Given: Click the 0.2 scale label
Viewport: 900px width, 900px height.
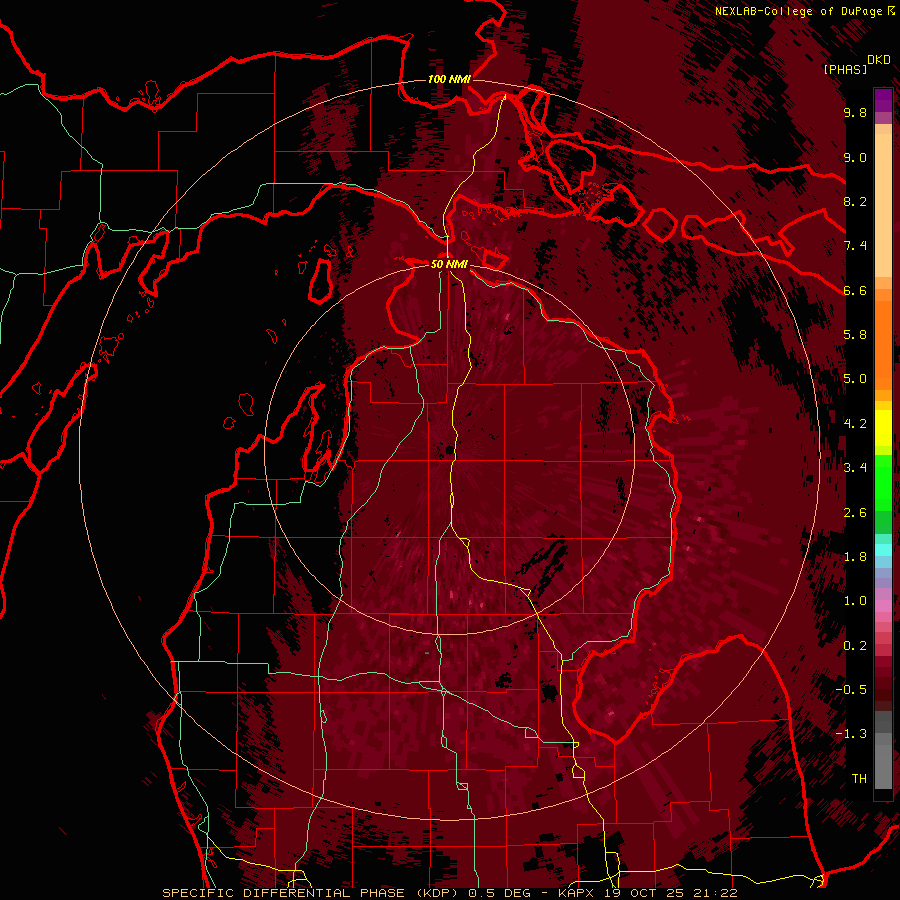Looking at the screenshot, I should 855,646.
